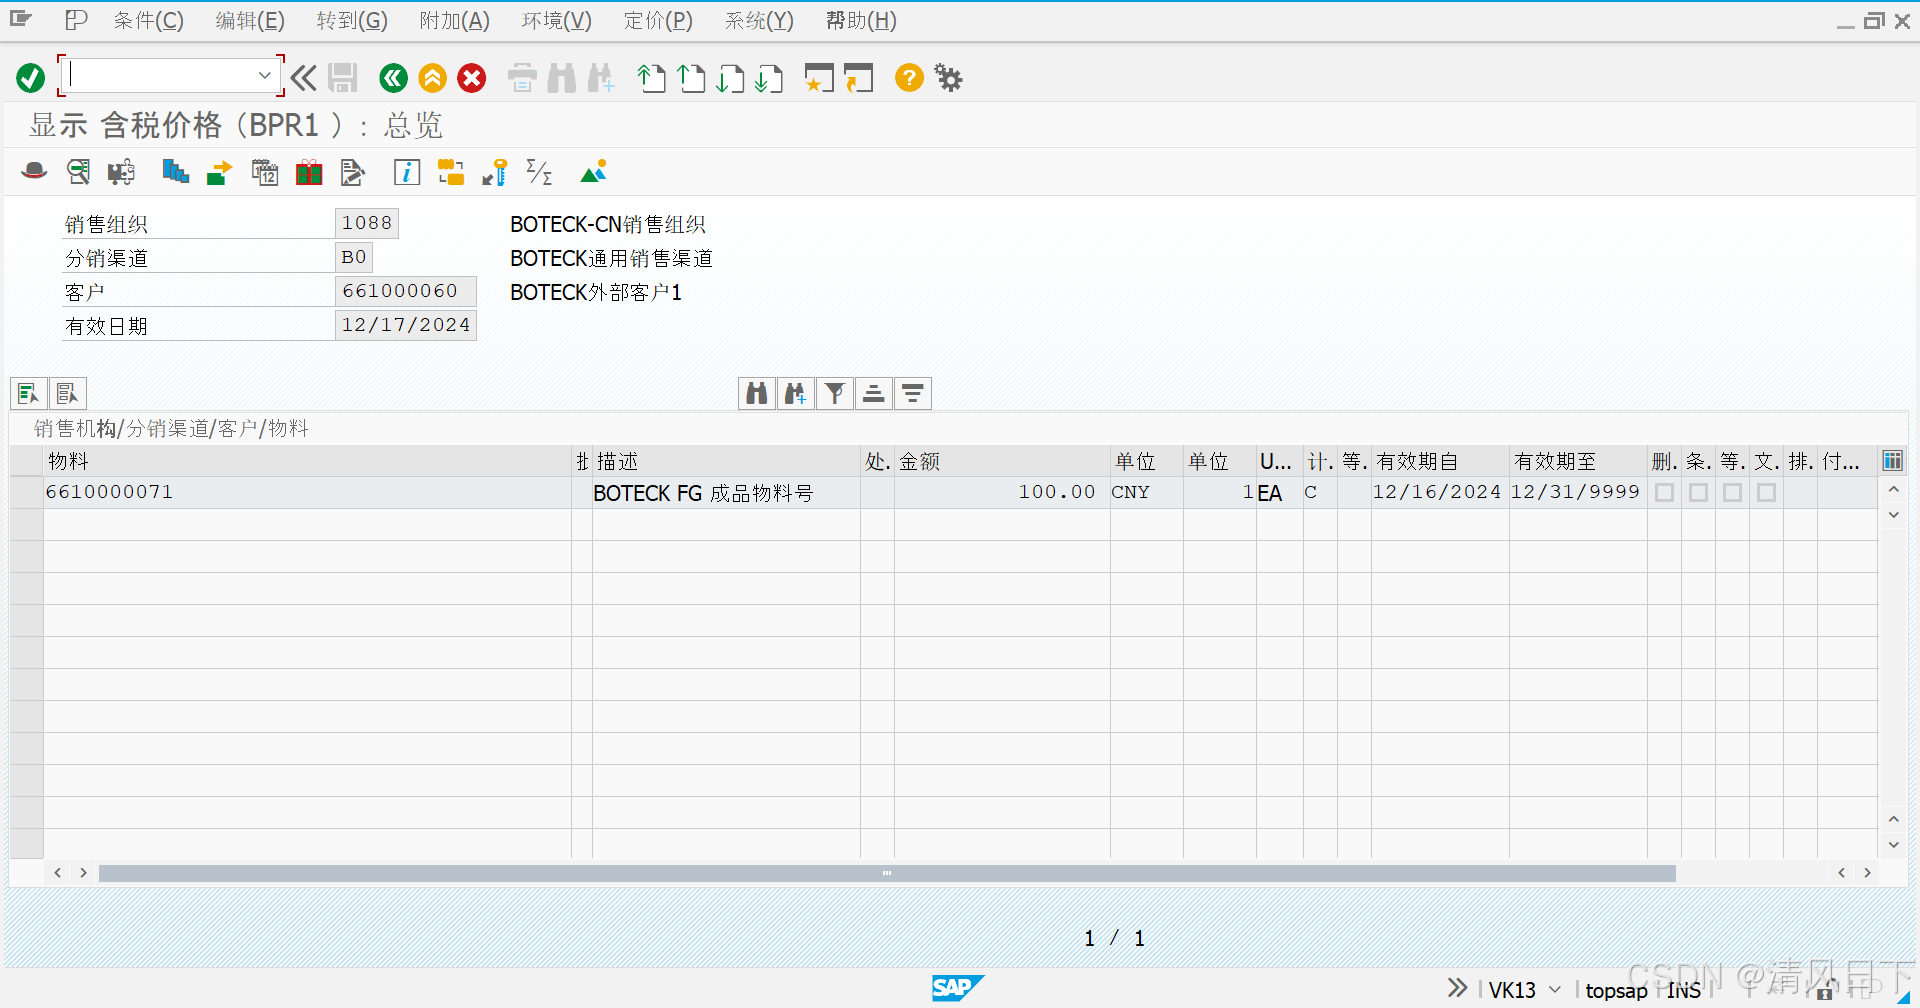Click the table column settings icon

[x=1892, y=461]
